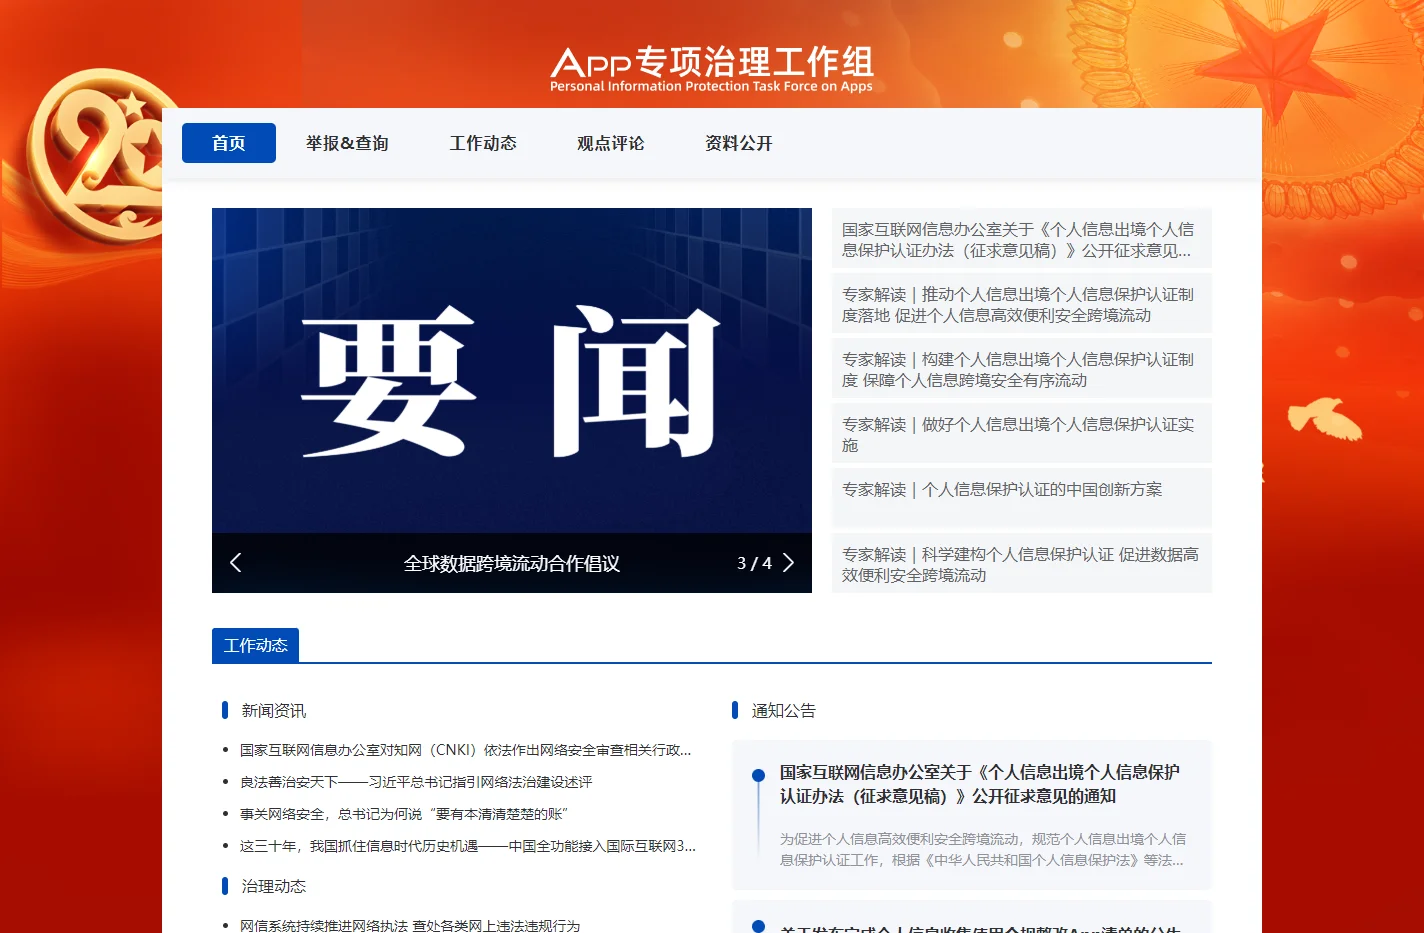
Task: Open 专家解读 做好个人信息出境认证实施 article
Action: pos(1022,435)
